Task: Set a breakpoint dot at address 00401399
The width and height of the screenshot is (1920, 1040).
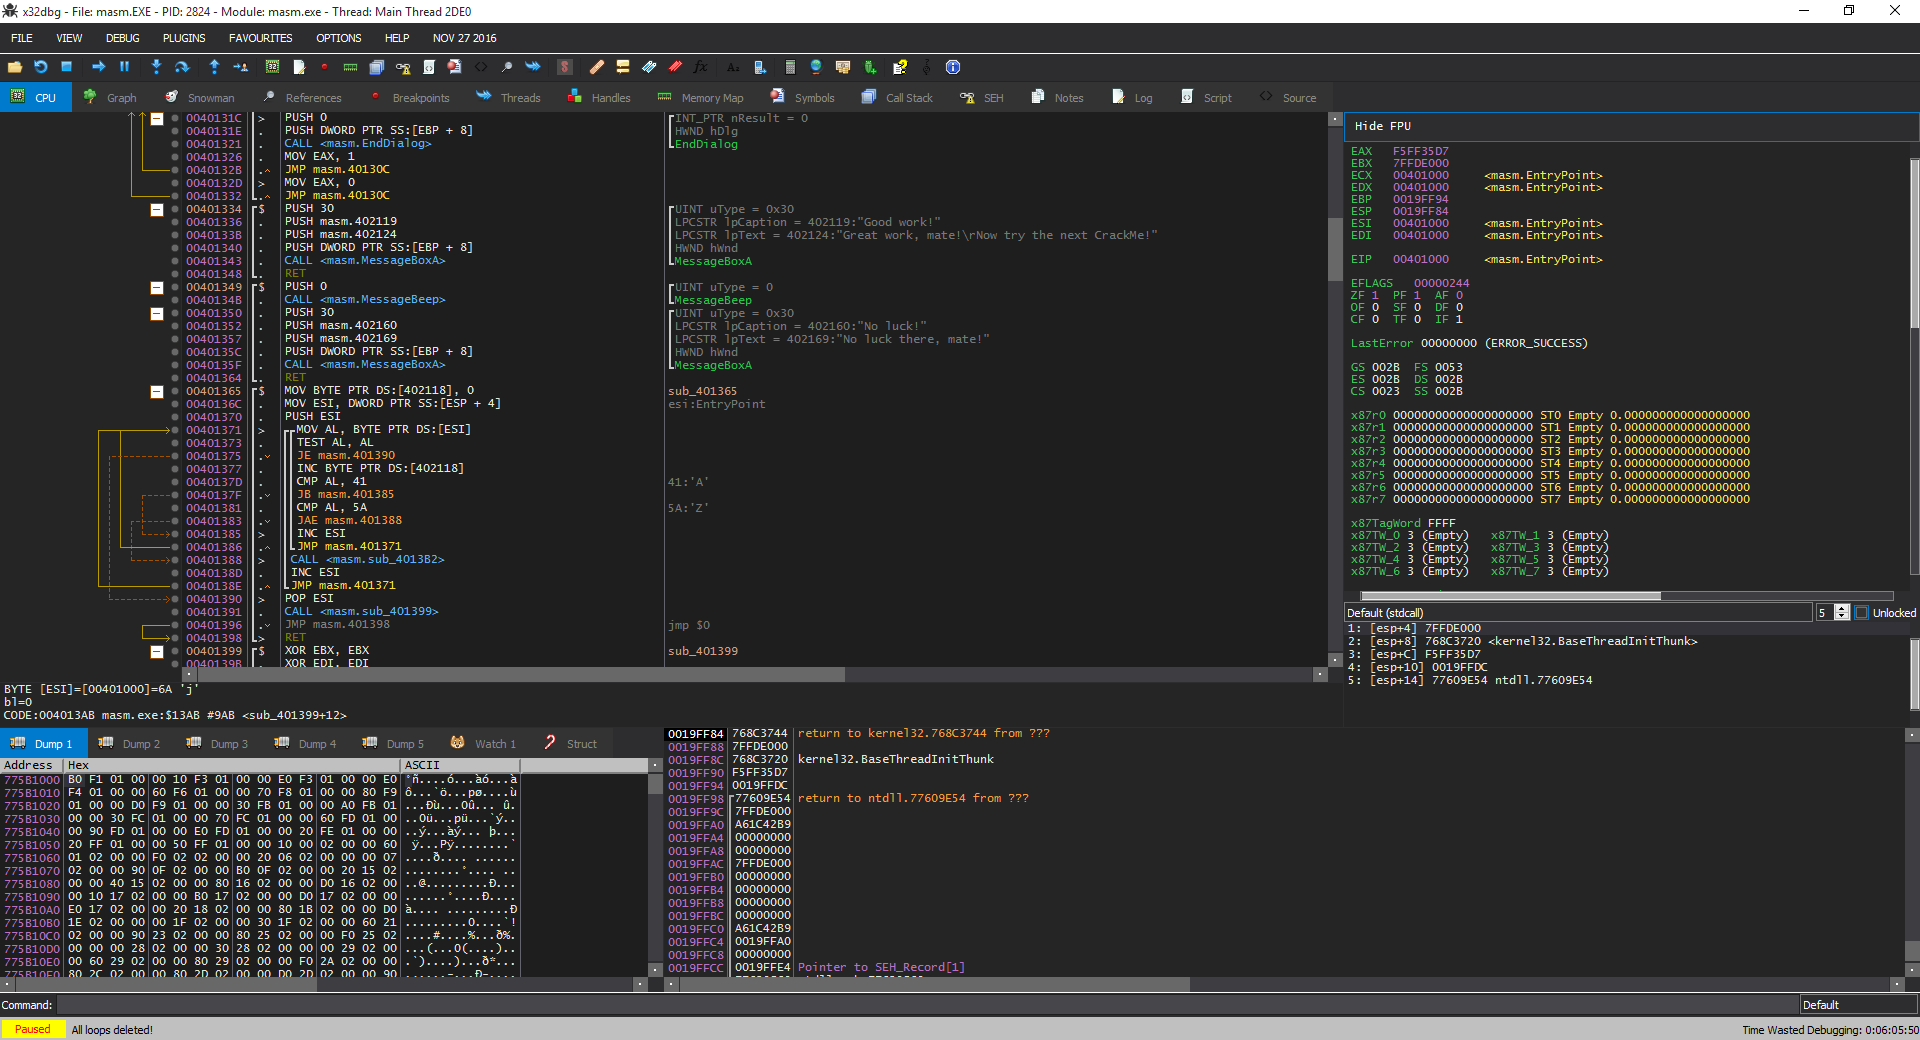Action: click(173, 651)
